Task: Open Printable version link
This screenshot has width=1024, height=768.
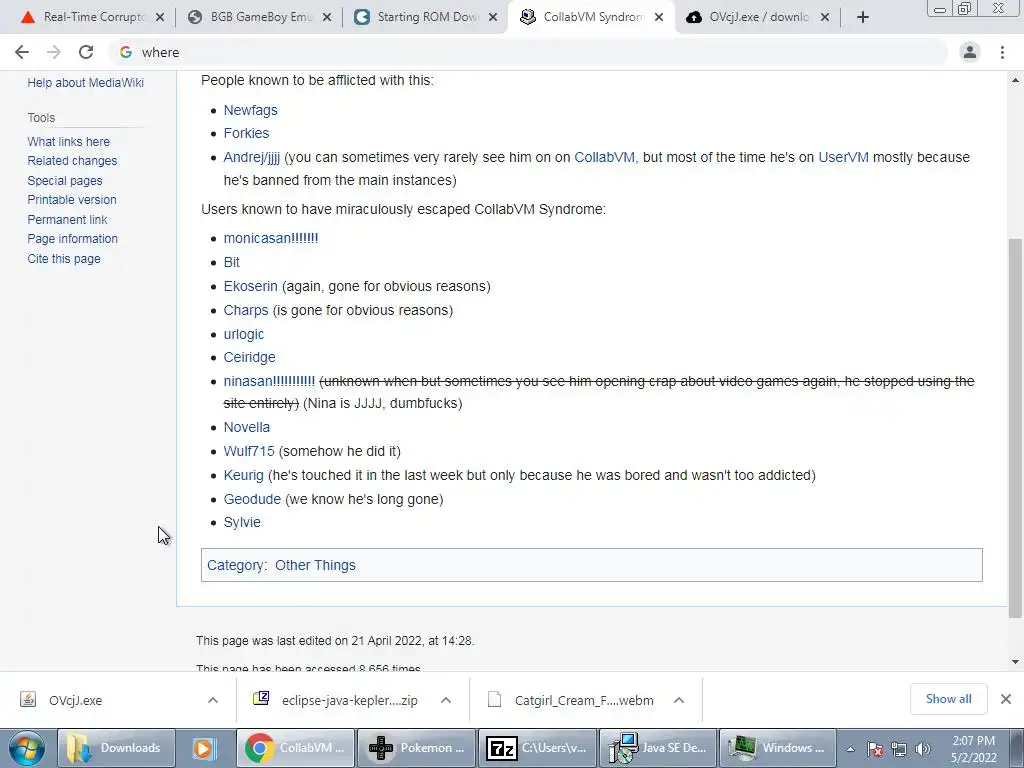Action: [x=72, y=200]
